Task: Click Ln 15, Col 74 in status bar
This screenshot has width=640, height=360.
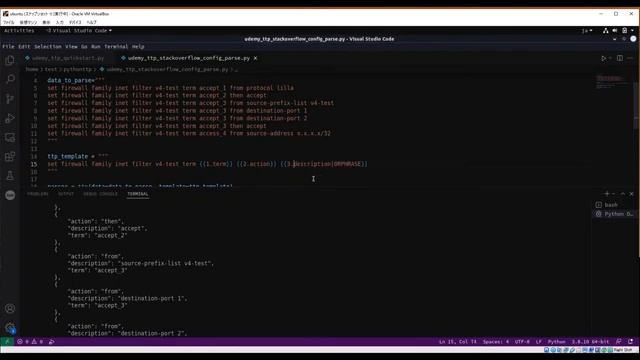Action: (x=458, y=342)
